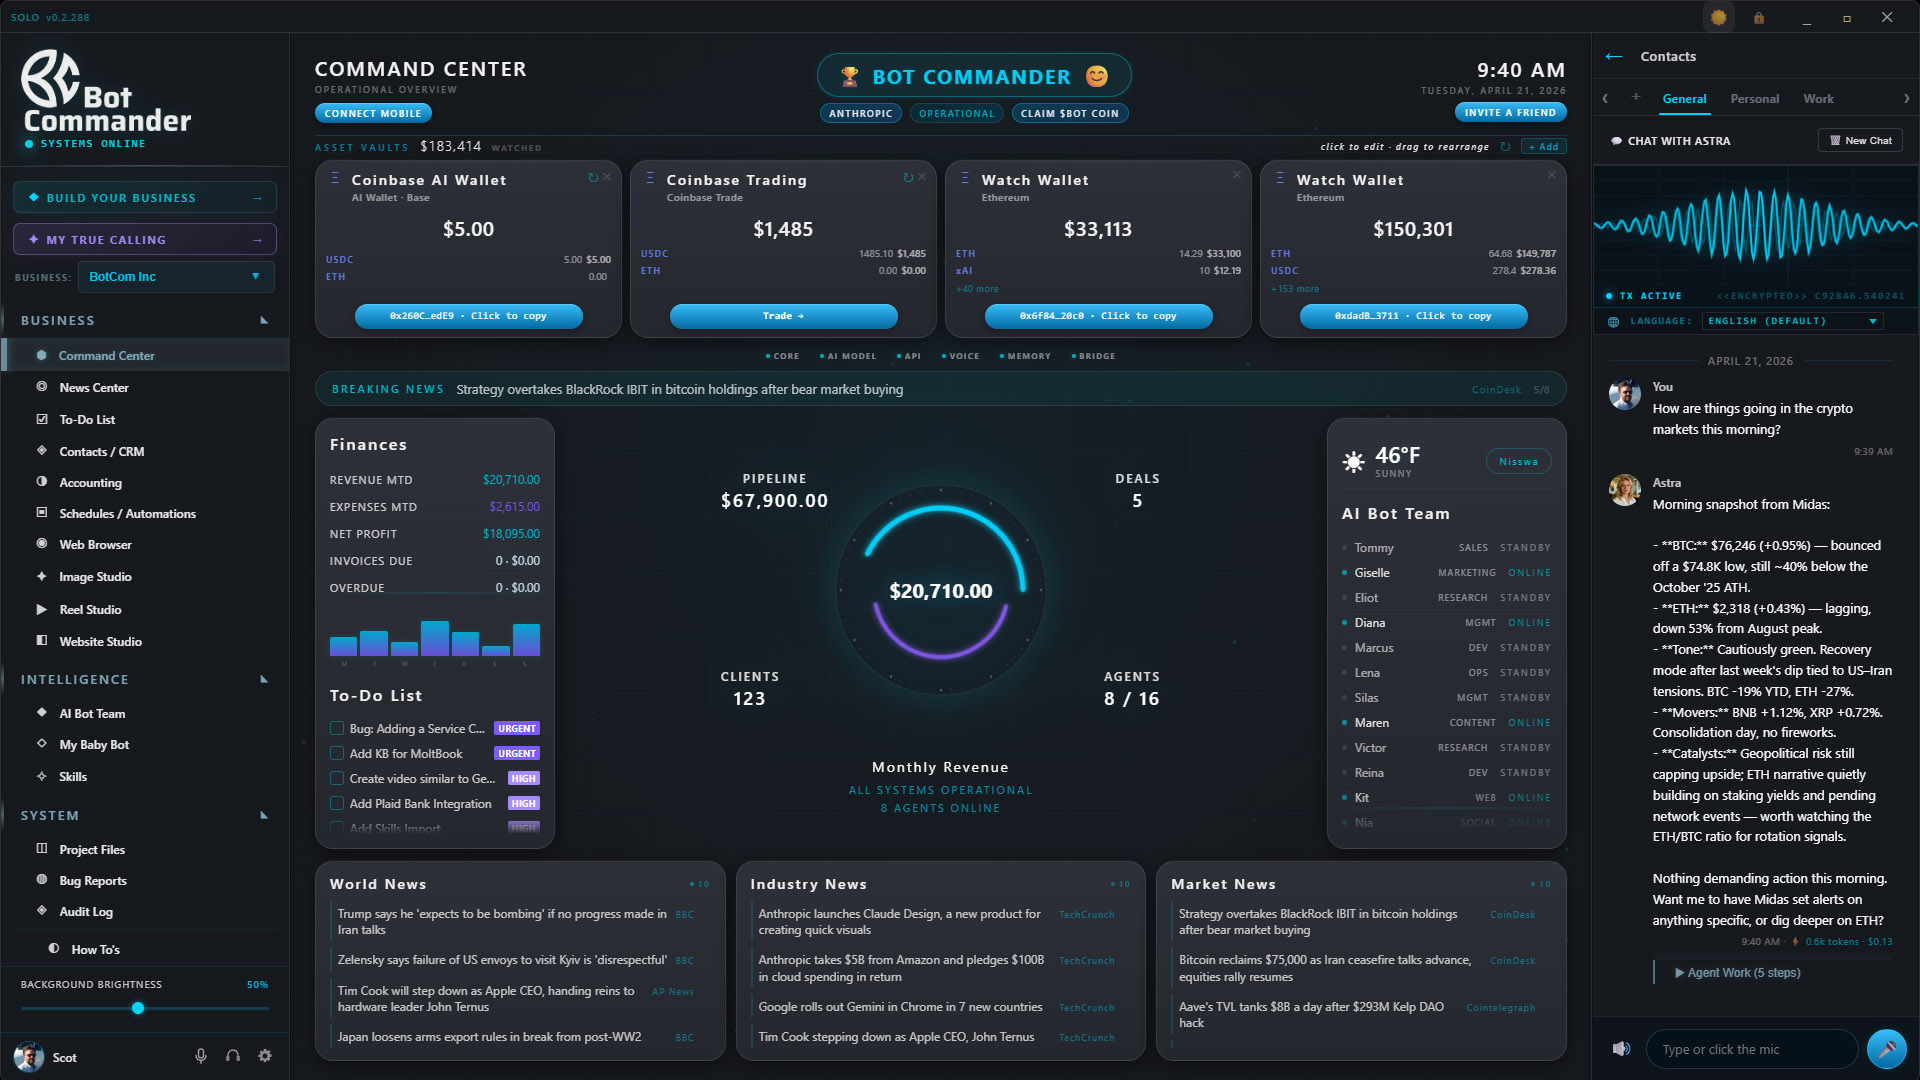Open My Baby Bot icon
Viewport: 1920px width, 1080px height.
[41, 743]
